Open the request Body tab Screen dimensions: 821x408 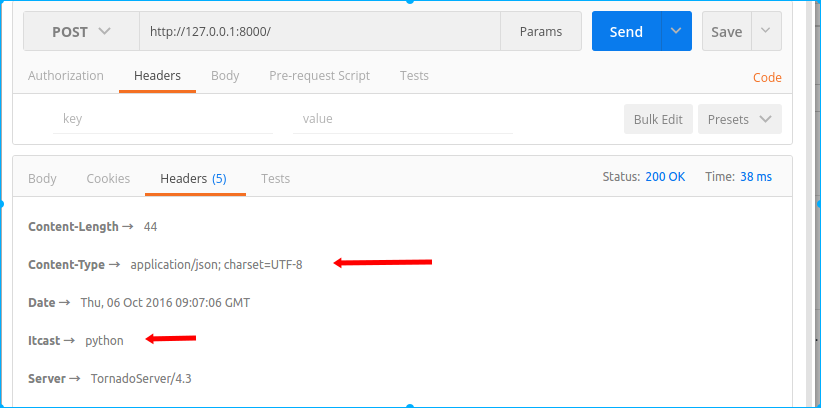click(x=225, y=76)
